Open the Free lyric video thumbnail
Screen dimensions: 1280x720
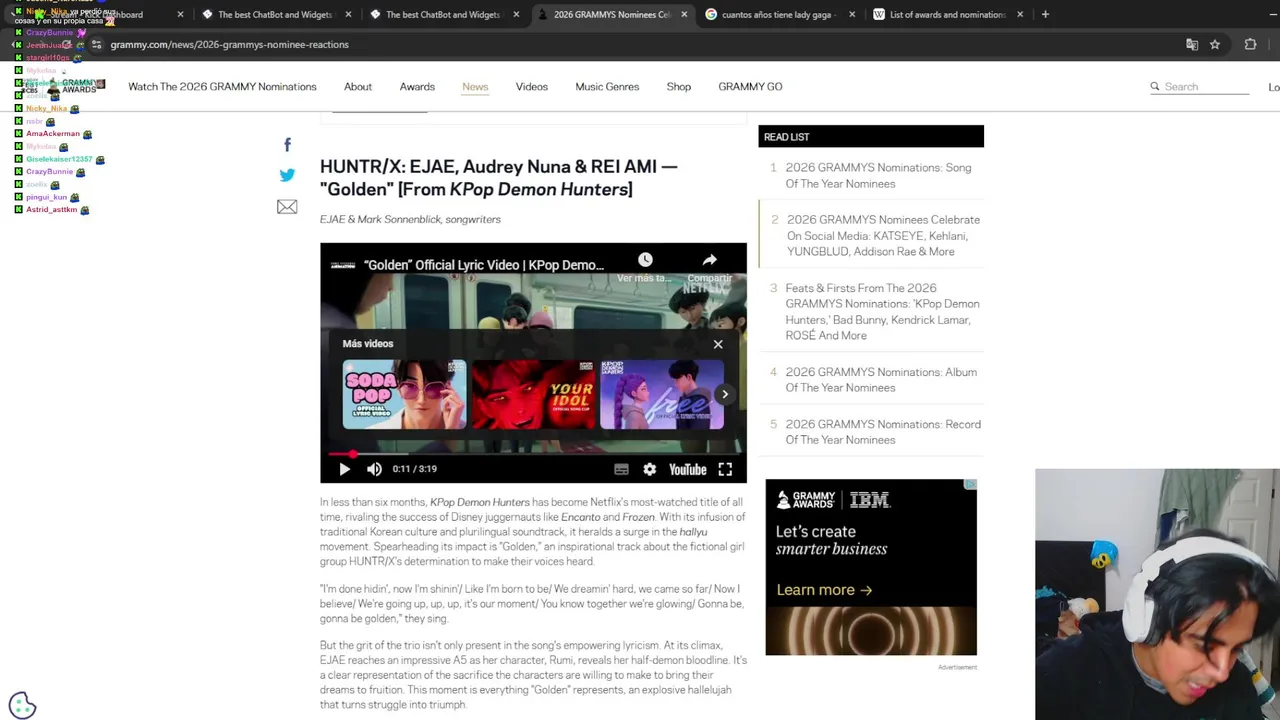(661, 395)
